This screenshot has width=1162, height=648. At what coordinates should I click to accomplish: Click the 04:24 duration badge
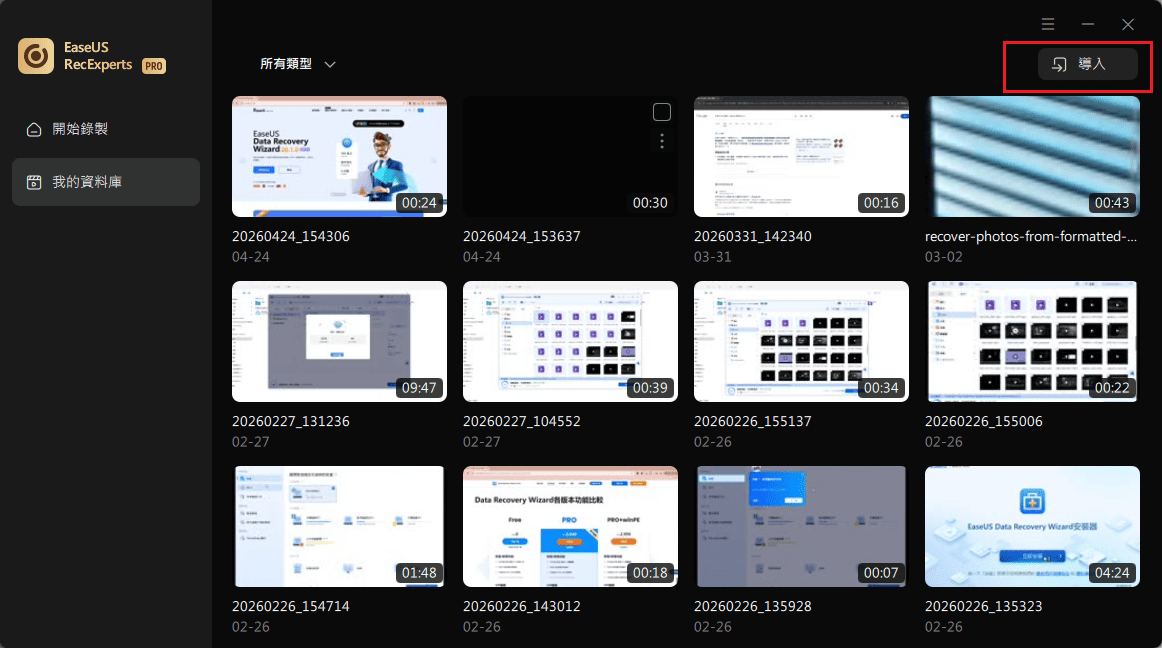[1112, 572]
